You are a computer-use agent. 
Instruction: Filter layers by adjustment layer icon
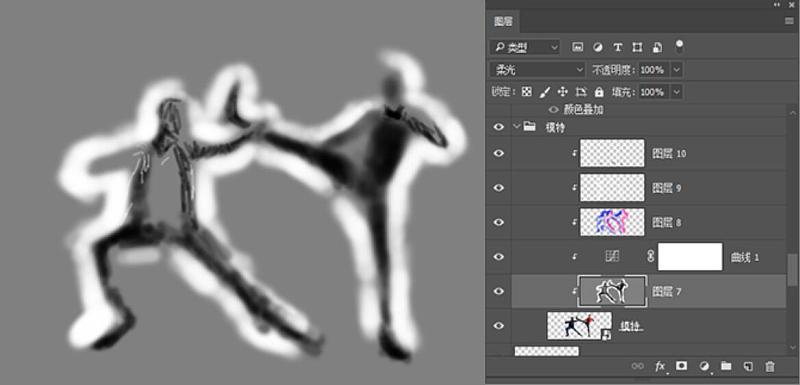point(597,47)
